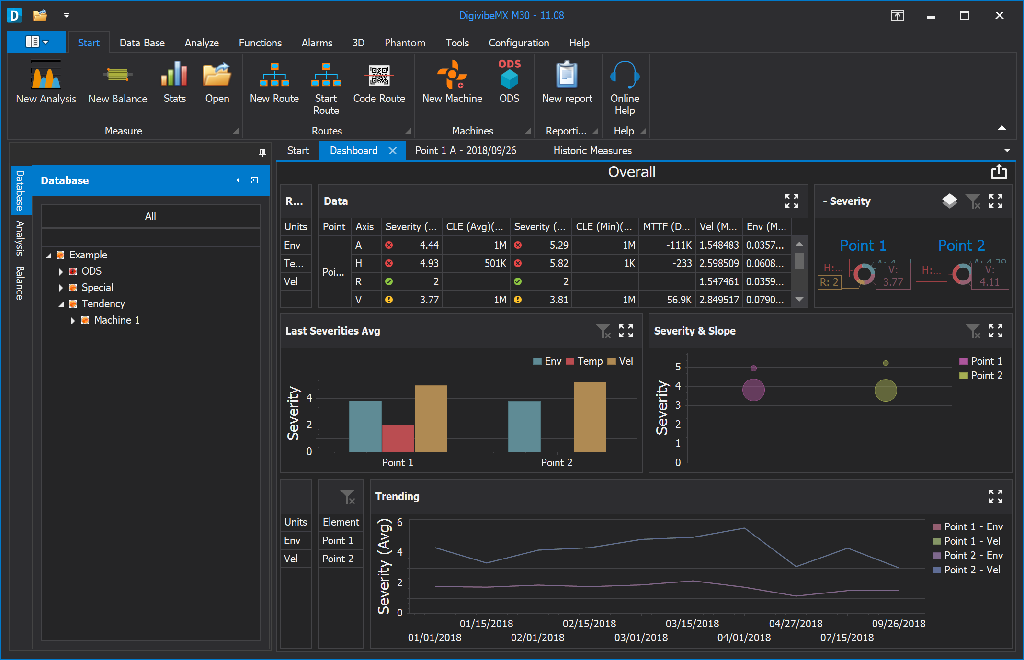Create a New report
The image size is (1024, 660).
(567, 82)
